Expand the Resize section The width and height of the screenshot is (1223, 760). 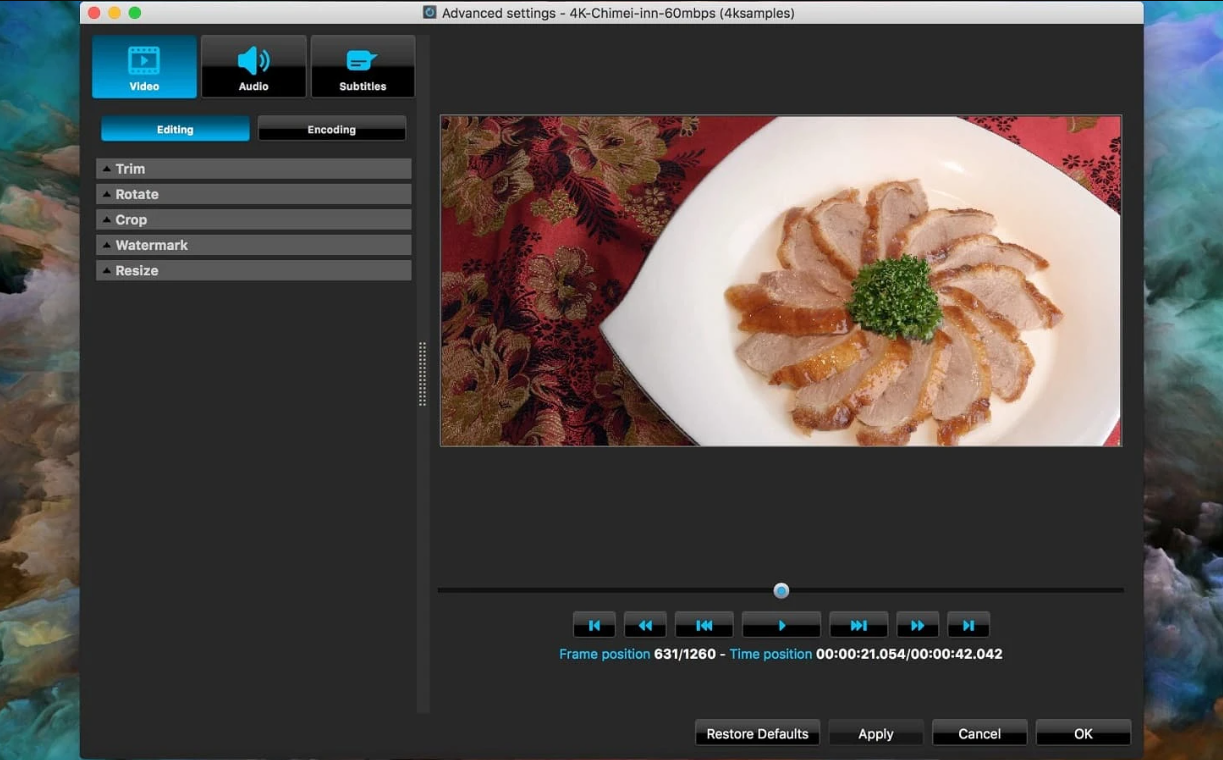point(253,271)
